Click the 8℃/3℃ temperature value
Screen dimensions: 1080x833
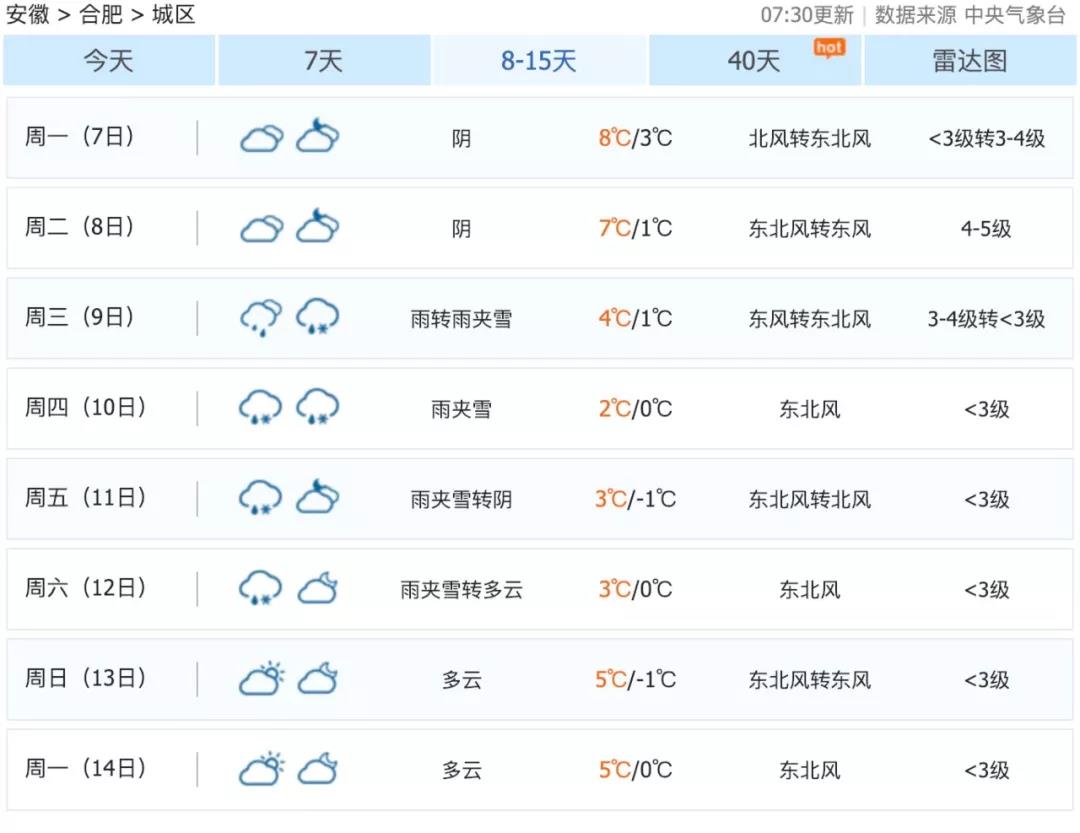(635, 138)
